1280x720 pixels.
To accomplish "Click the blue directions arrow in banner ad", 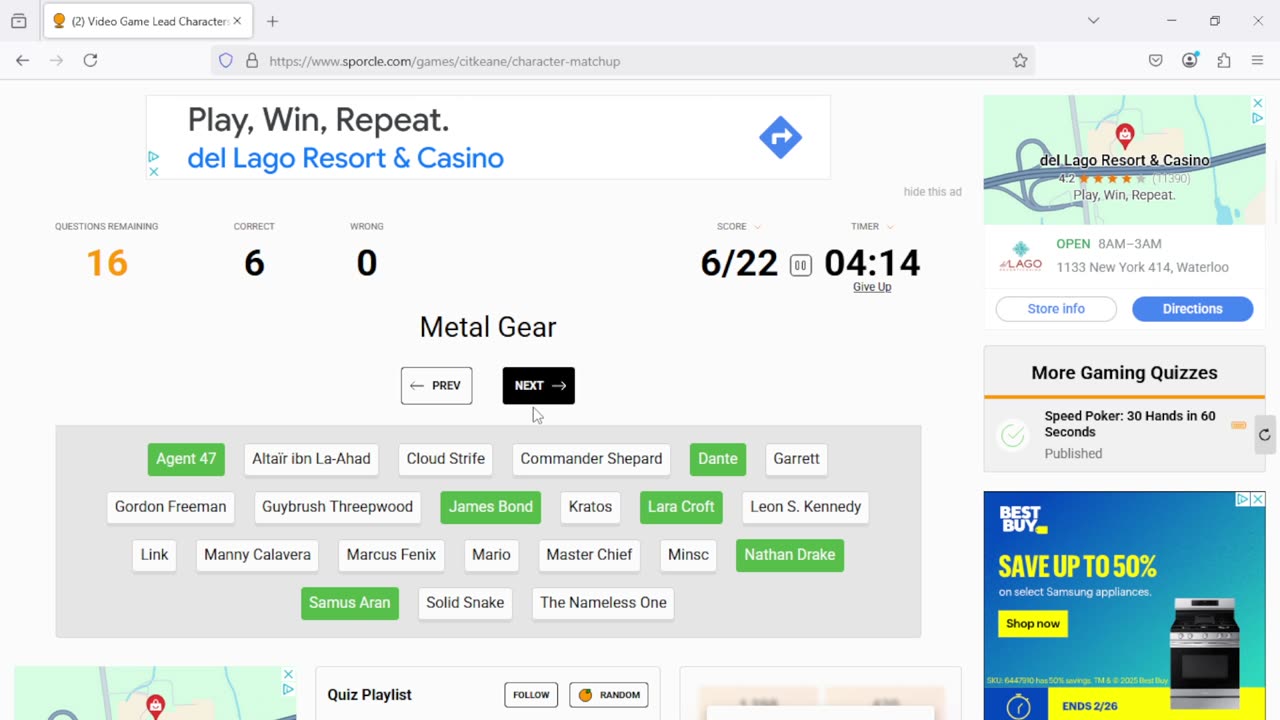I will click(780, 138).
